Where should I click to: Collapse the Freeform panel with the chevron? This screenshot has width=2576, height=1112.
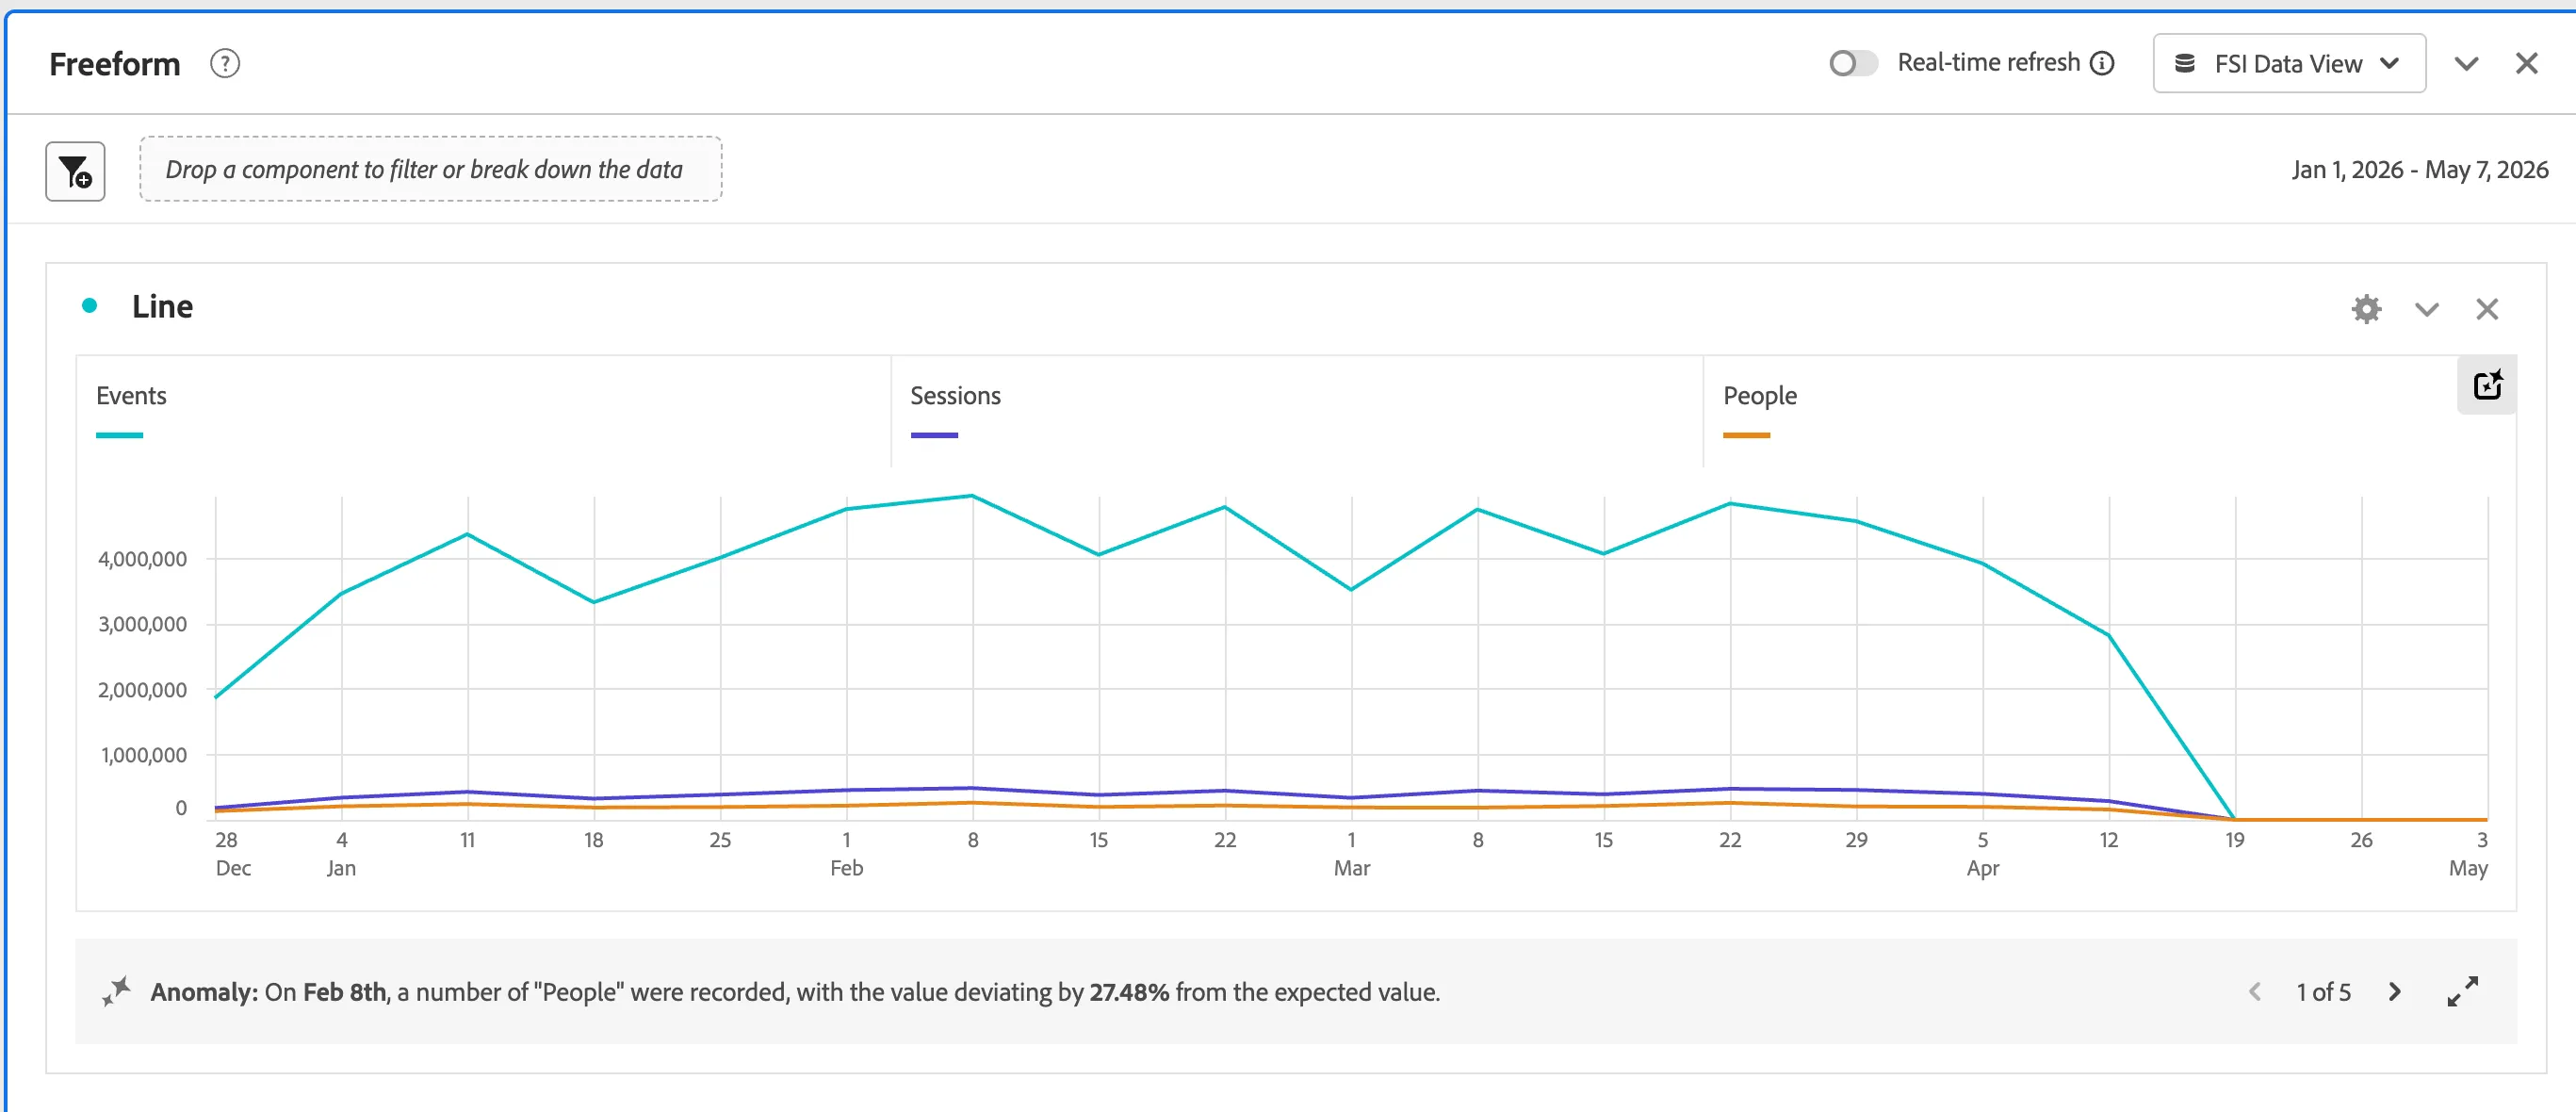point(2466,64)
